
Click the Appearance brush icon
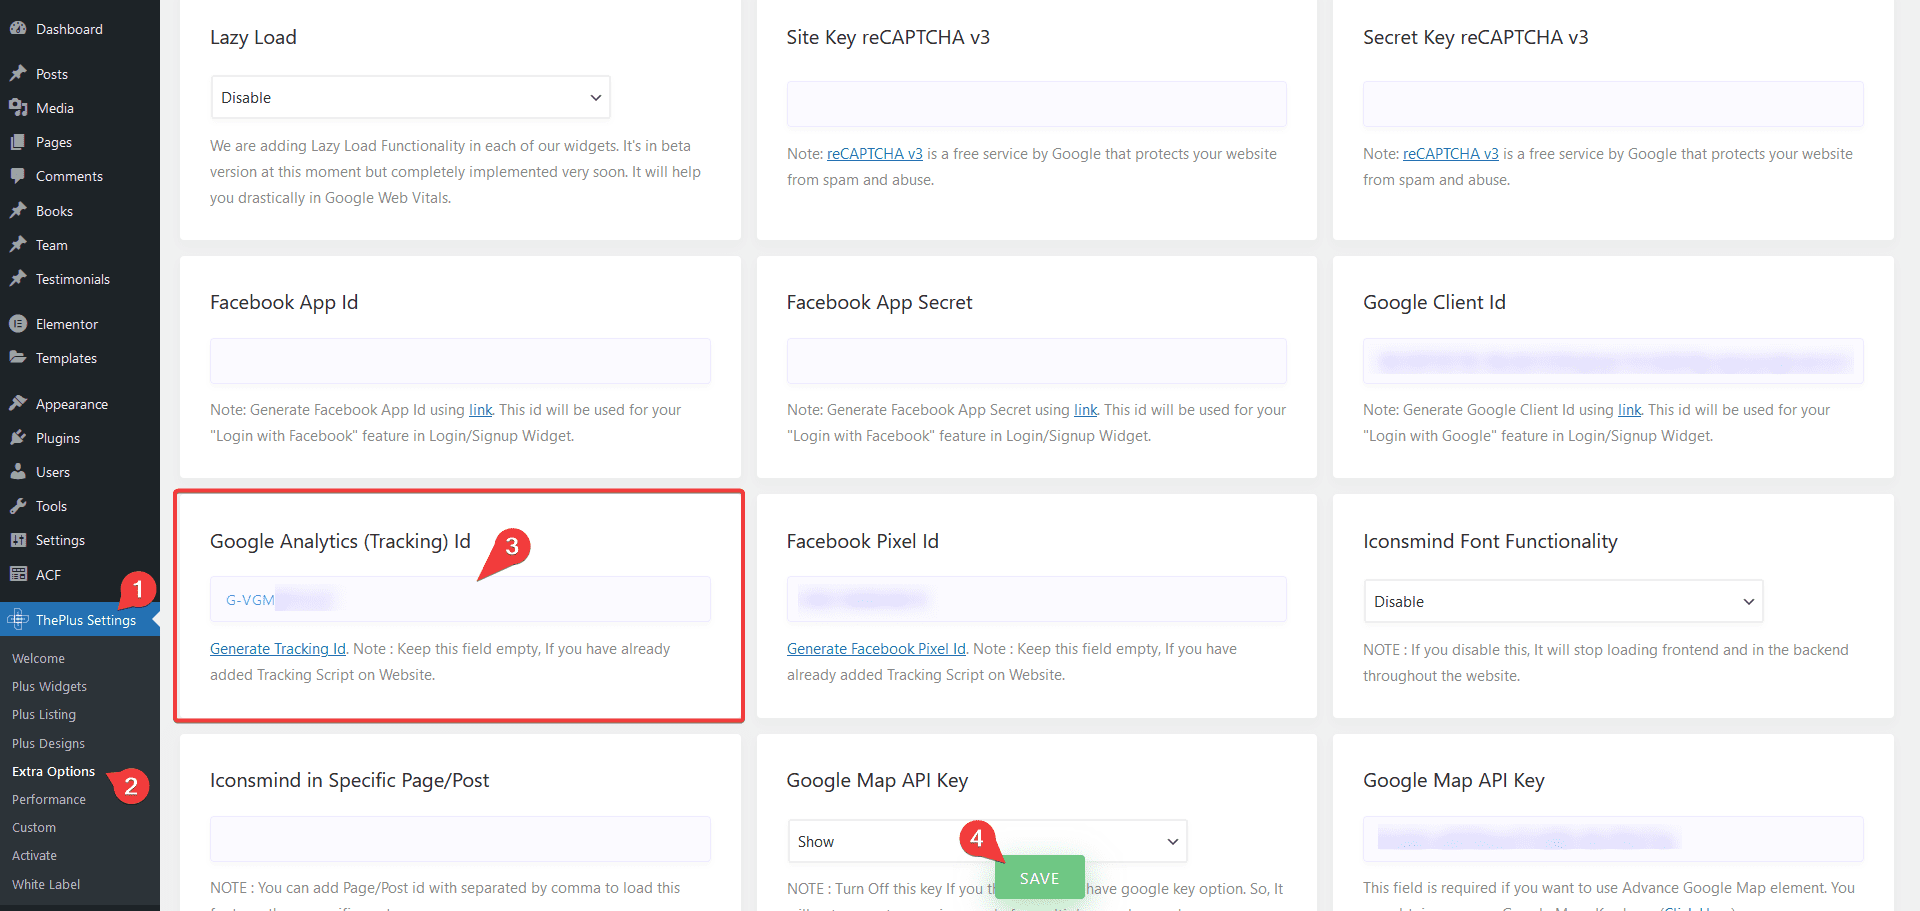pyautogui.click(x=18, y=404)
